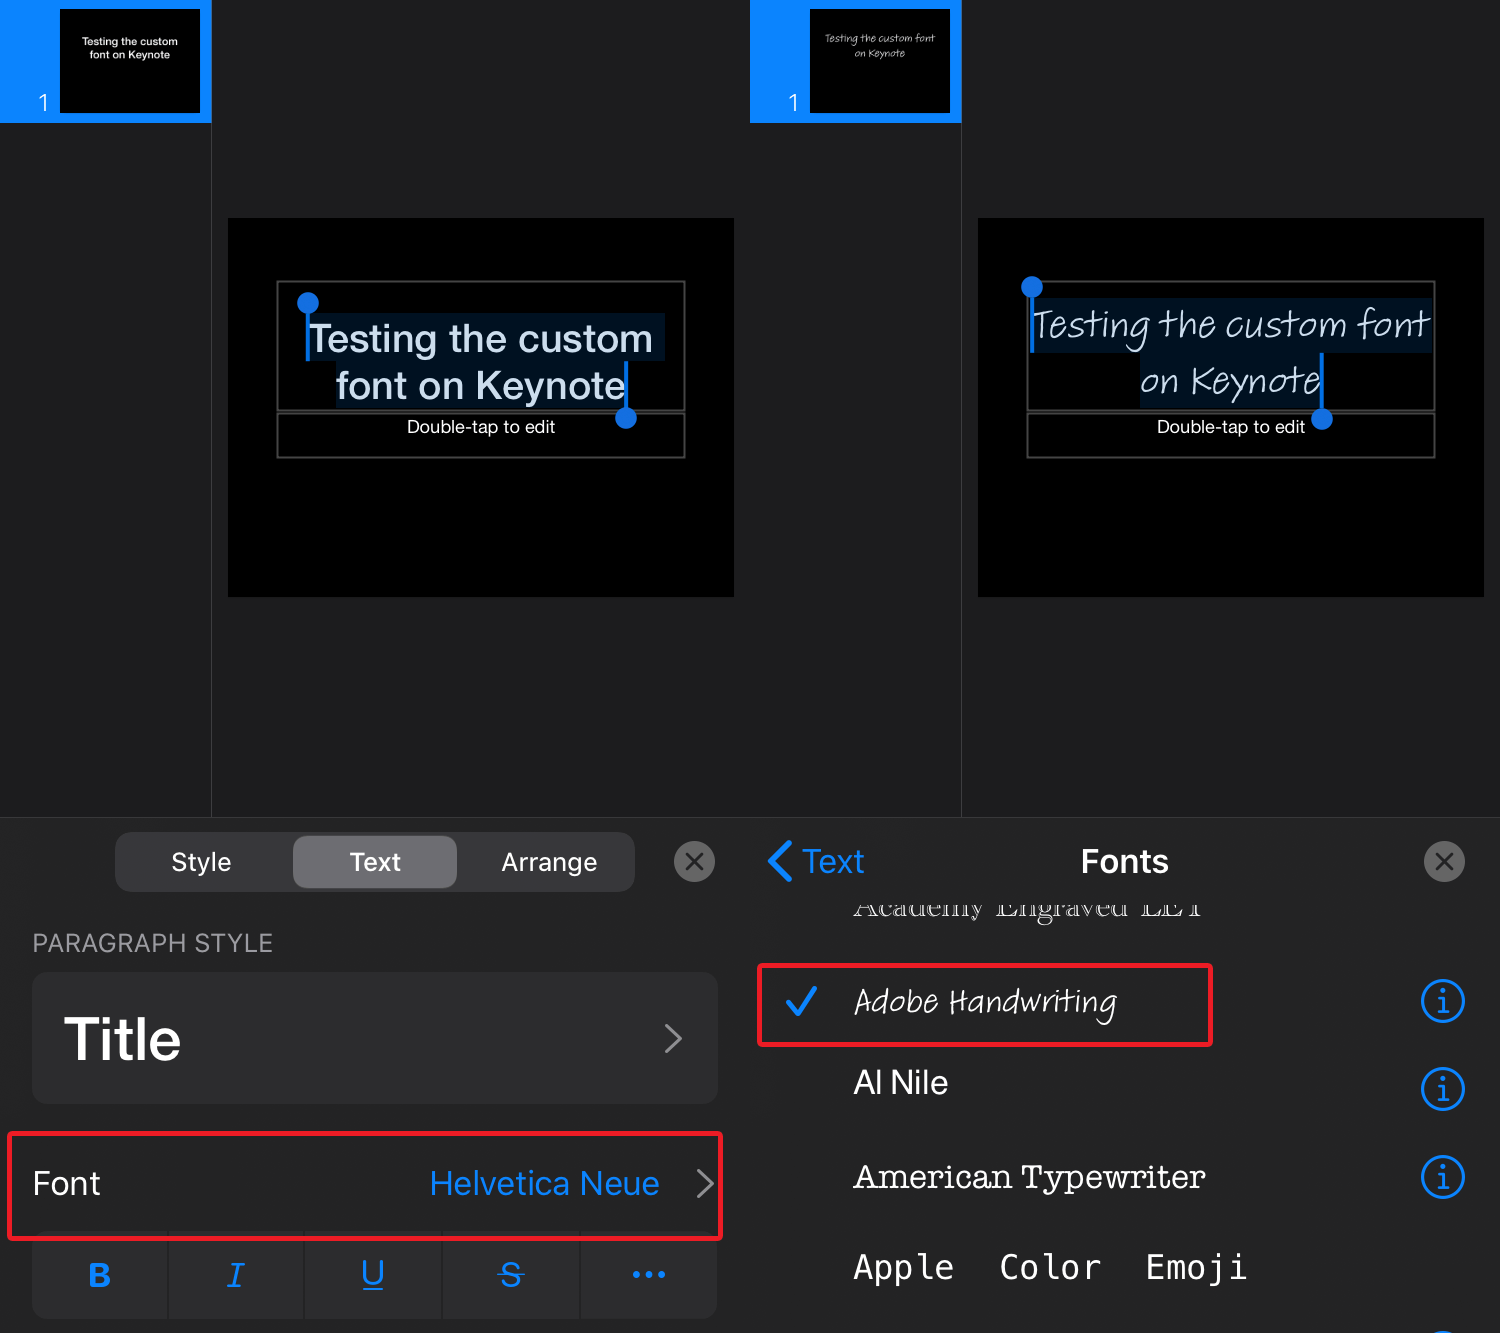
Task: Open the Title paragraph style chooser
Action: (x=375, y=1038)
